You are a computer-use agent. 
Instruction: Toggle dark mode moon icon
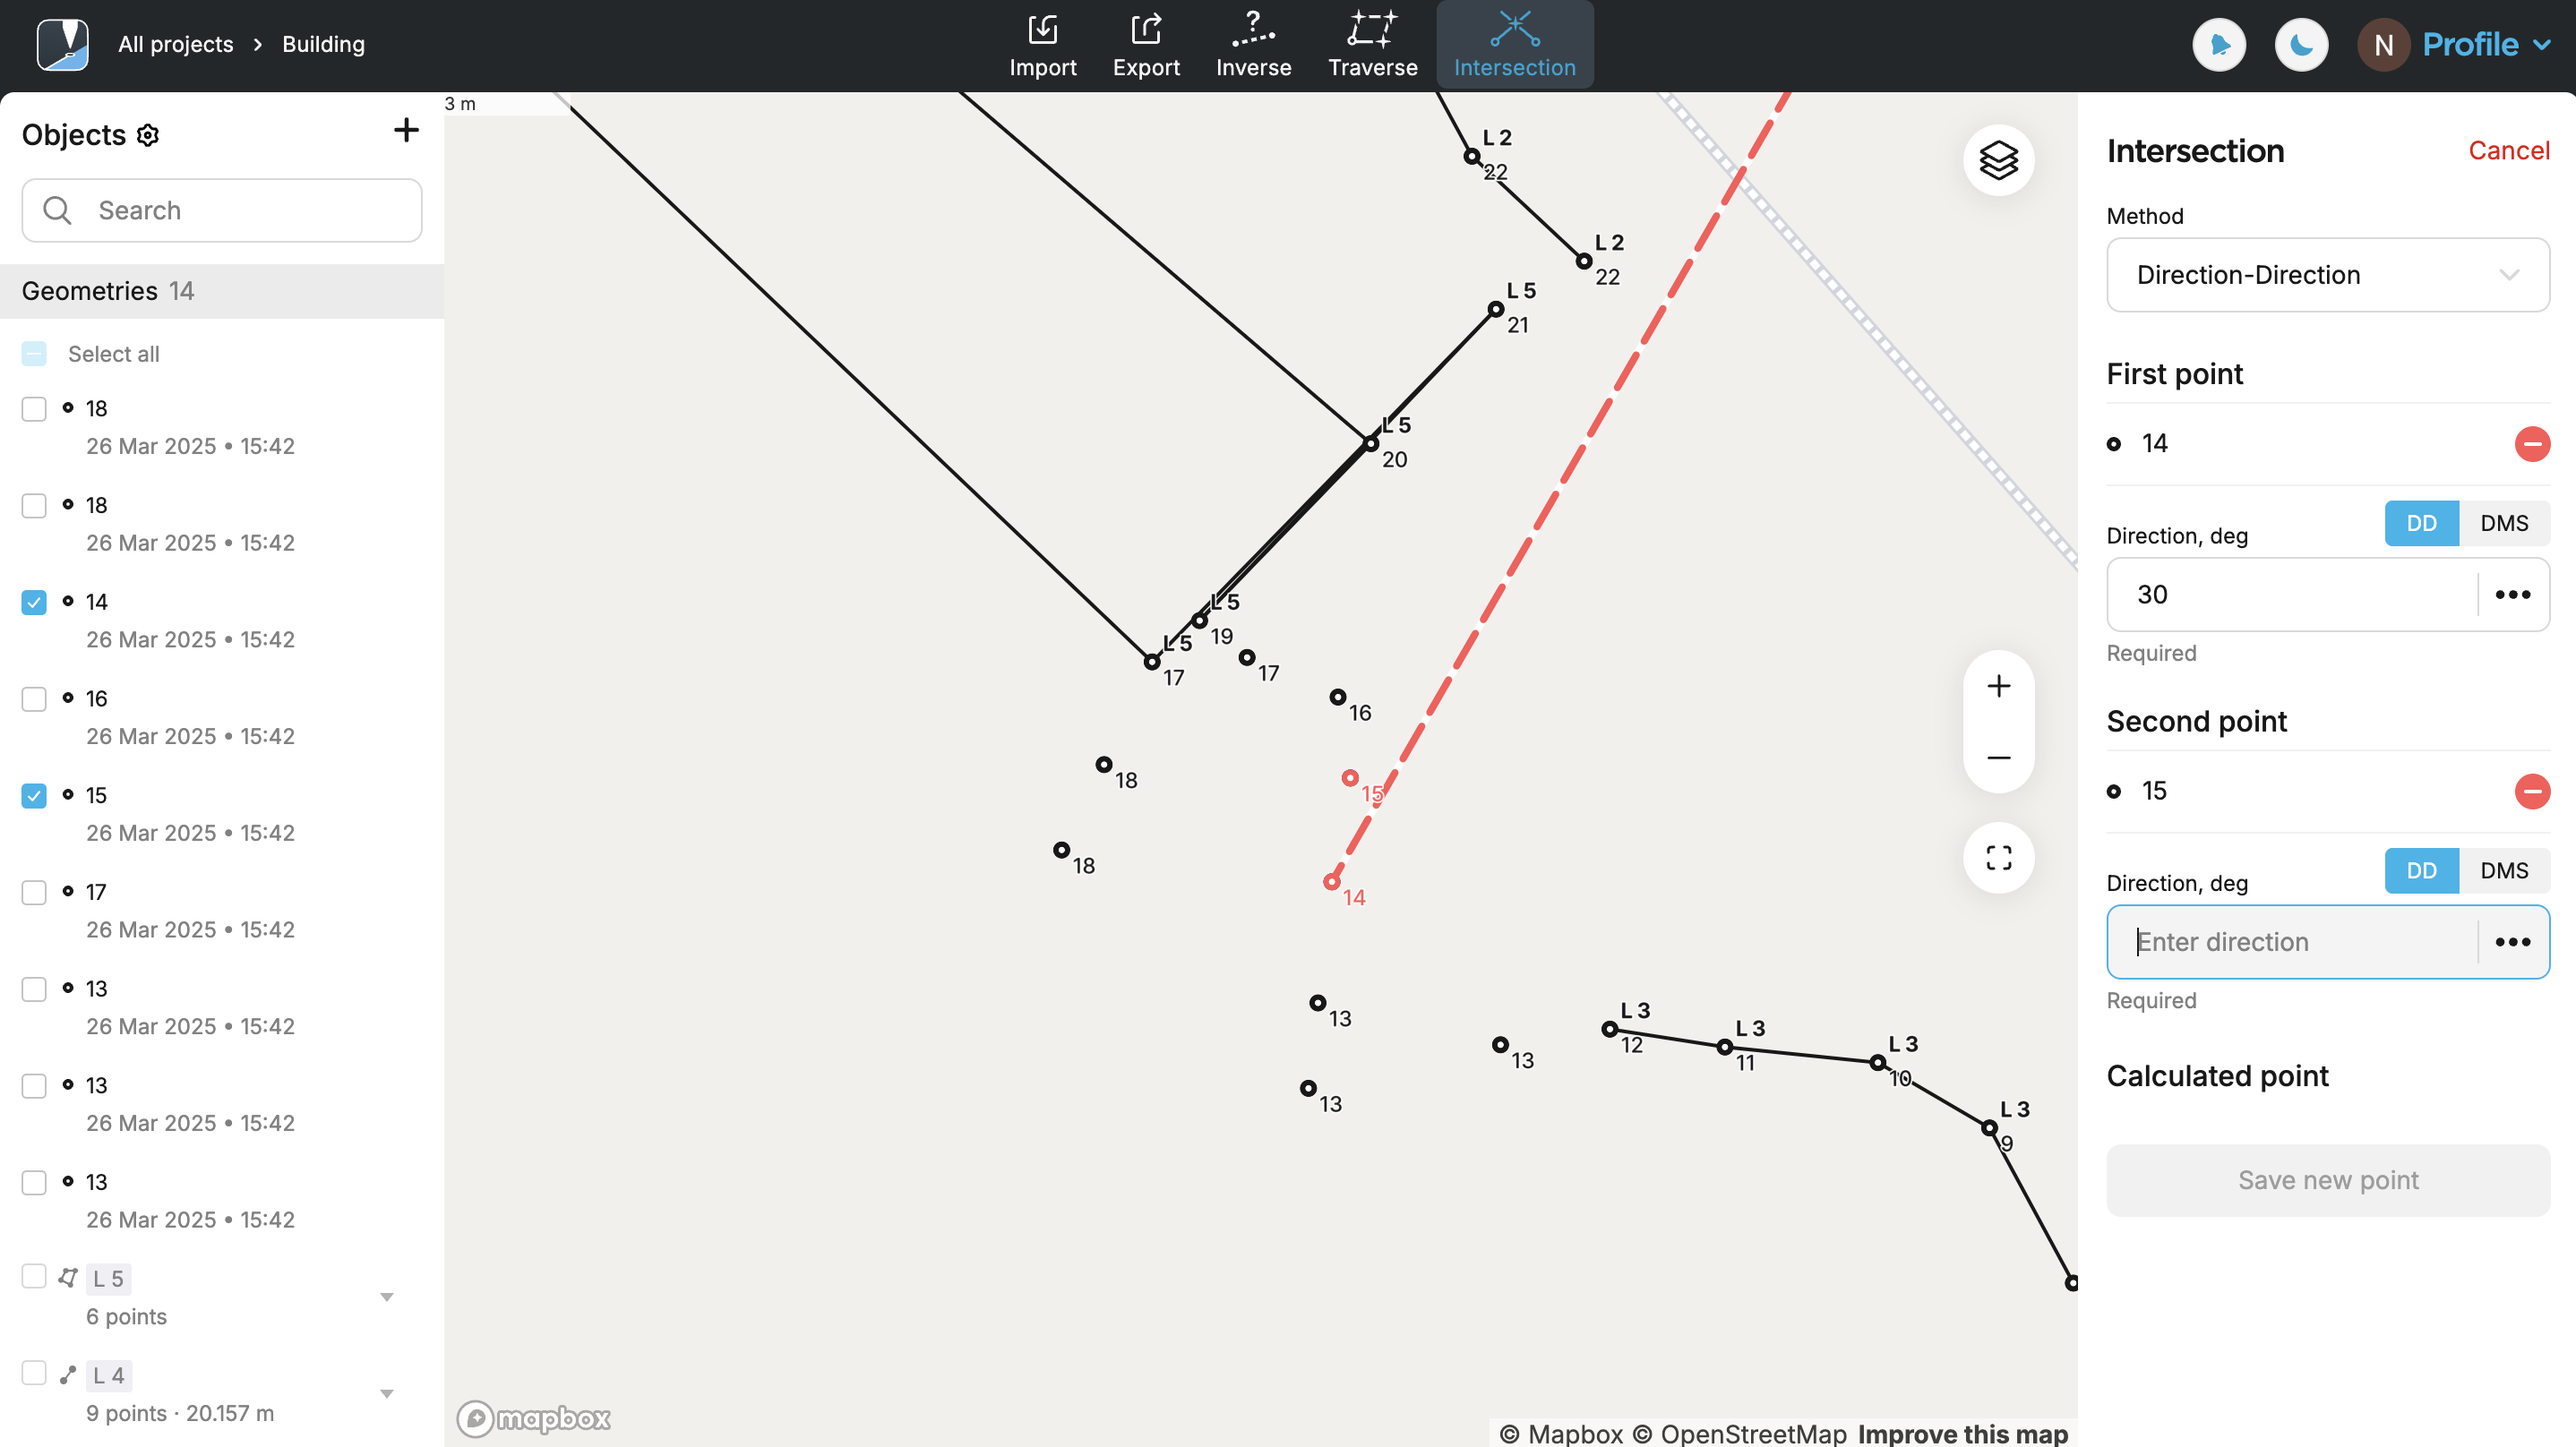point(2301,45)
